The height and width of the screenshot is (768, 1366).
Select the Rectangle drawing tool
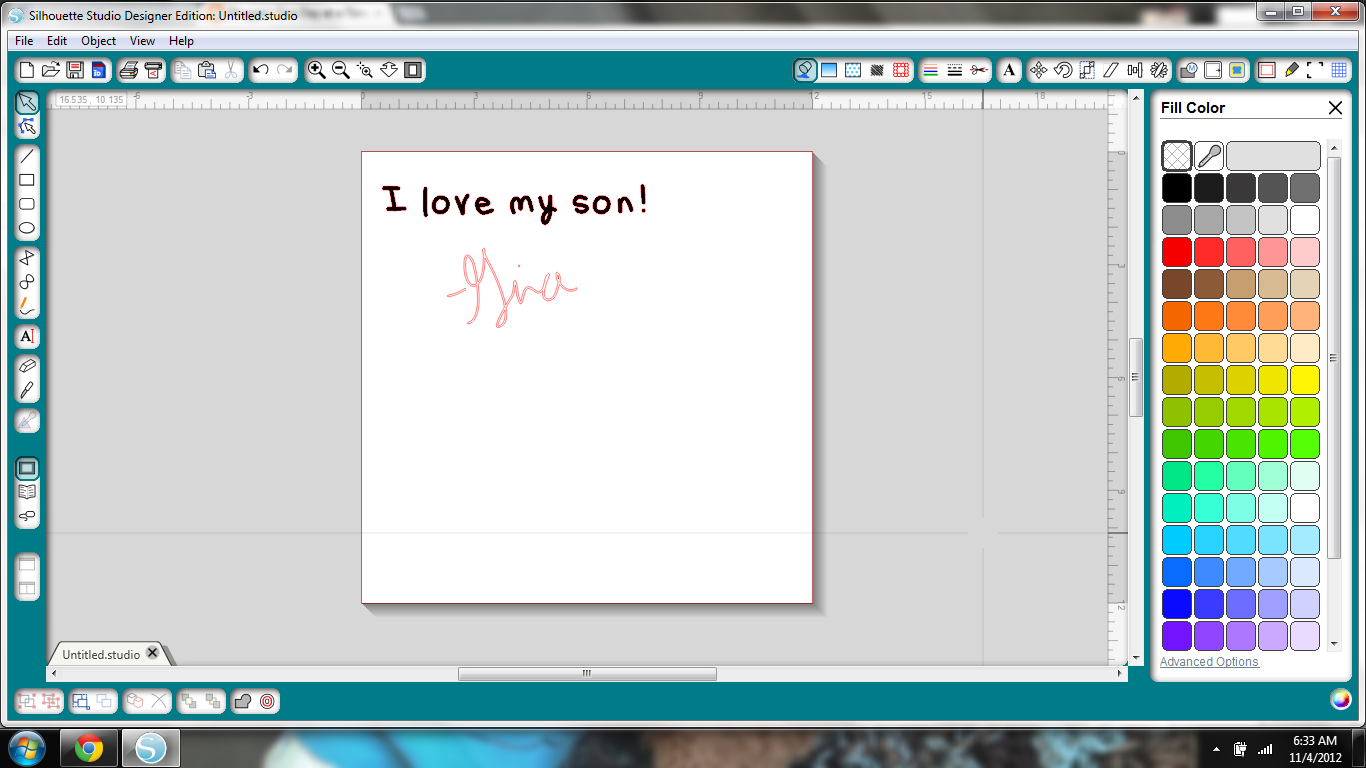click(27, 180)
